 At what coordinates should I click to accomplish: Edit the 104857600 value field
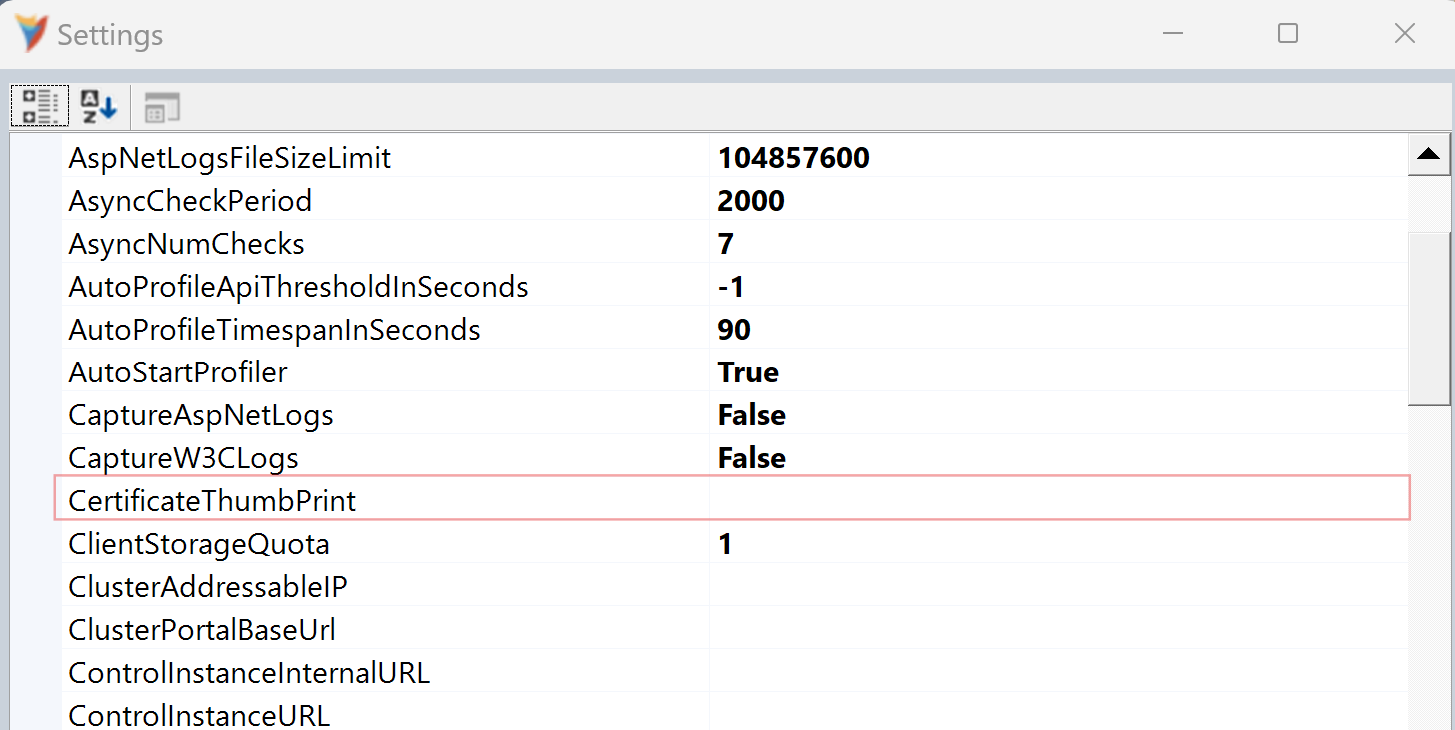coord(1059,158)
